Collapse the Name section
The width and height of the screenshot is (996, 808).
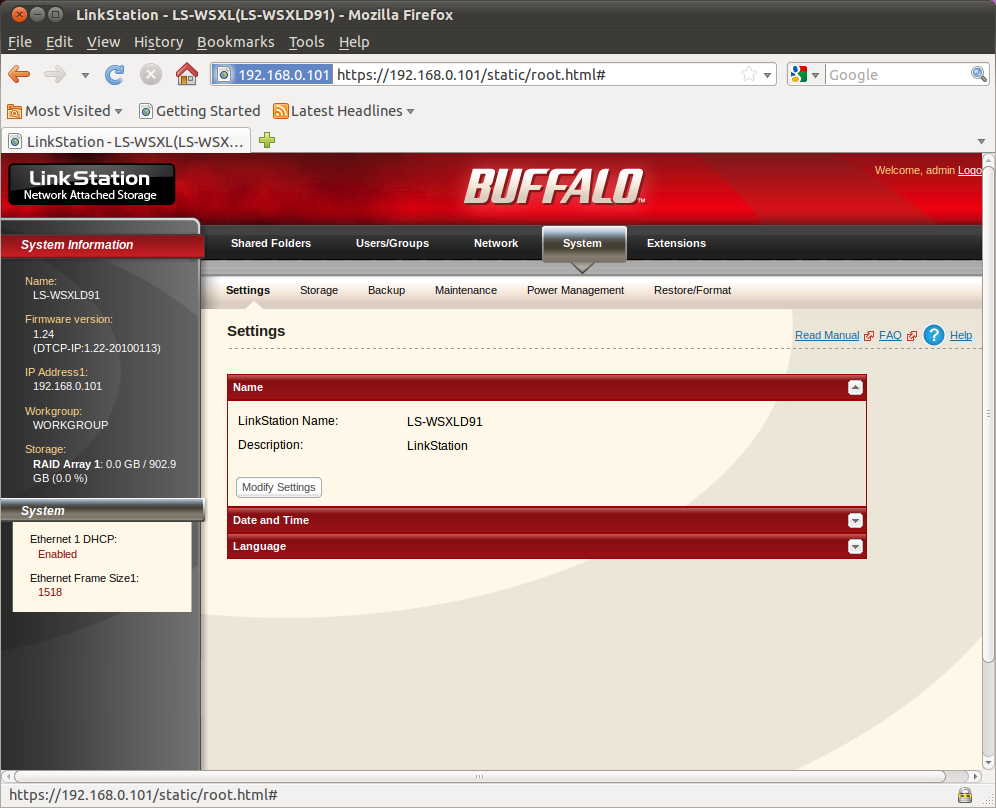click(x=855, y=387)
